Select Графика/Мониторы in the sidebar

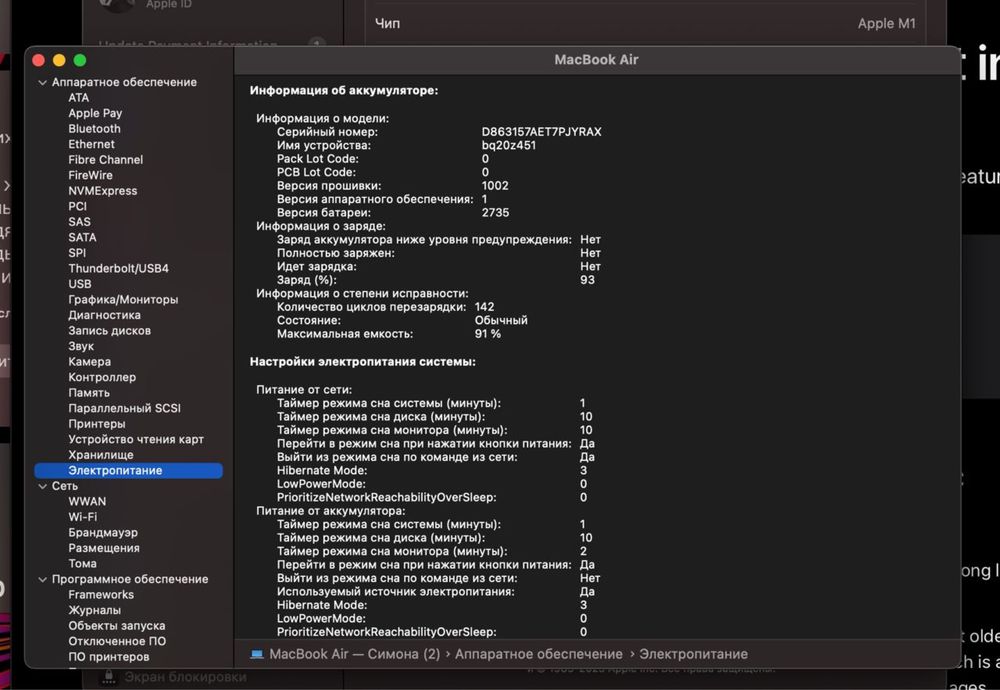[x=123, y=300]
